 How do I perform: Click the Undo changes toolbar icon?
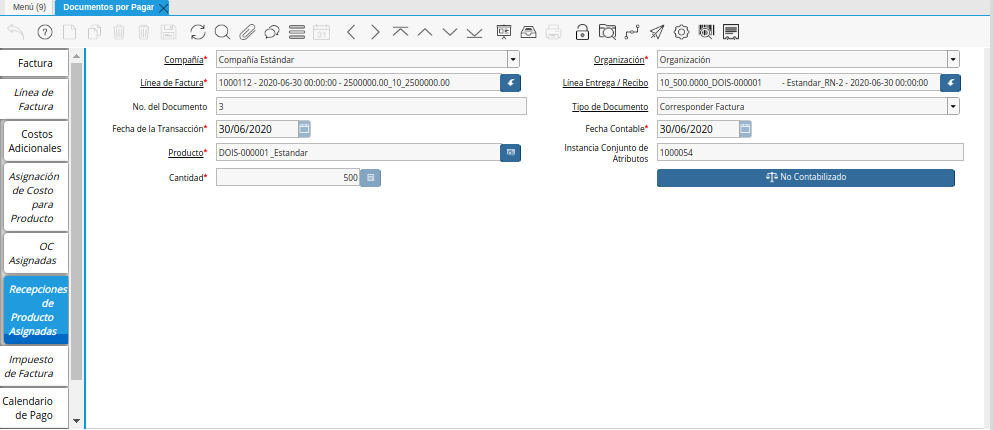pyautogui.click(x=16, y=32)
